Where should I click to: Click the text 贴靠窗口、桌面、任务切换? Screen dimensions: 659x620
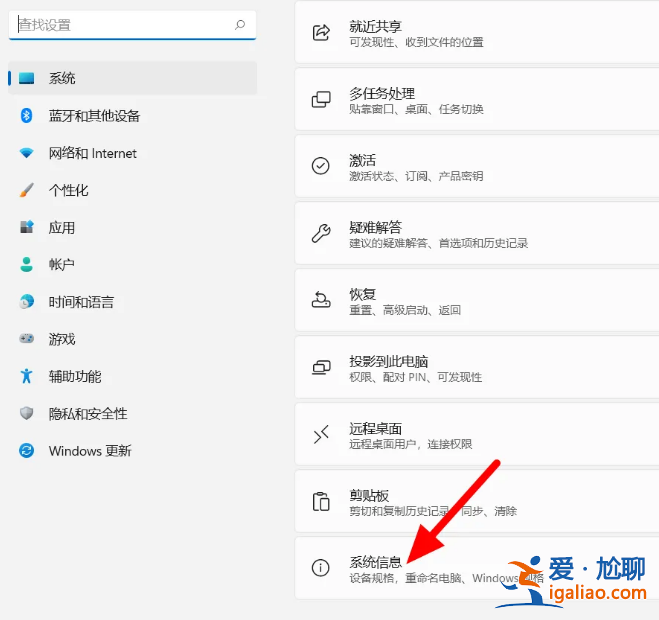click(x=416, y=109)
